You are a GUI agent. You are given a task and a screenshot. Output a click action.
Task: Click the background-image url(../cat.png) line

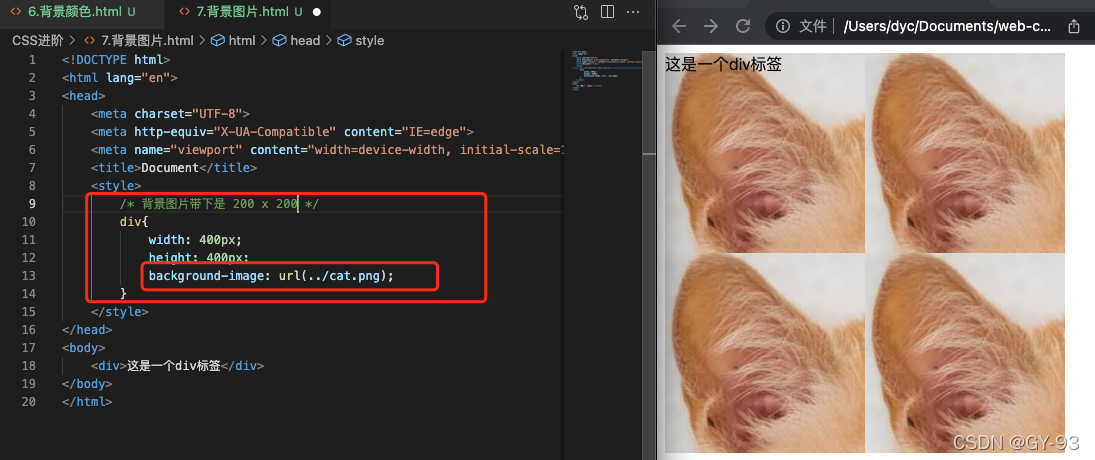[x=271, y=276]
